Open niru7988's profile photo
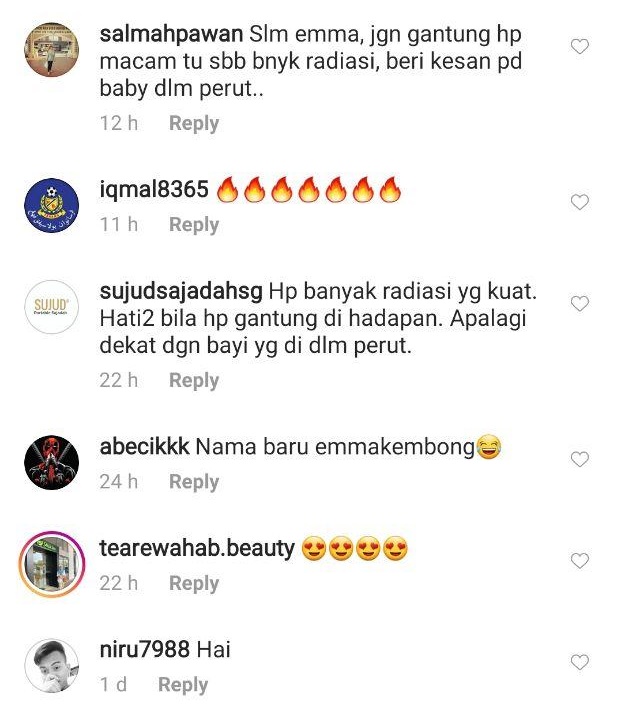The image size is (623, 704). 52,666
